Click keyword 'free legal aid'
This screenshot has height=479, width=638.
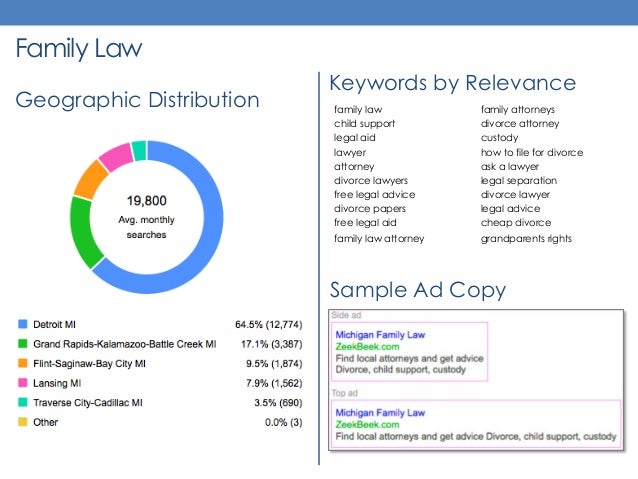tap(365, 223)
